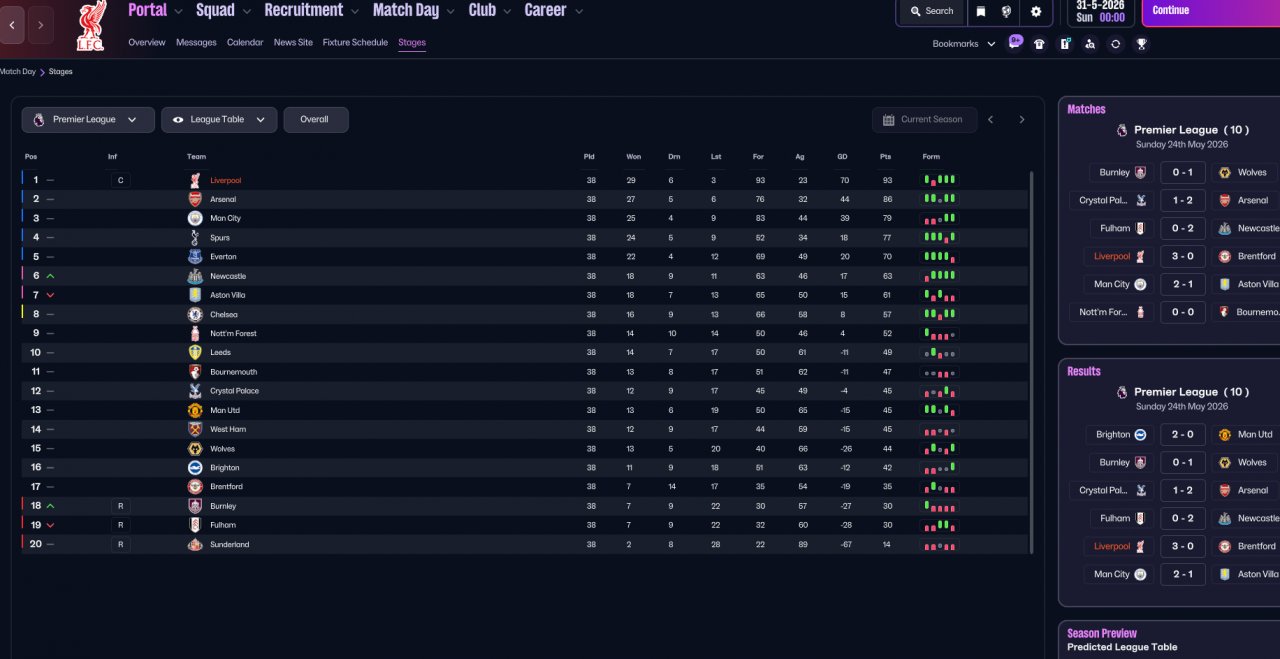Open the Liverpool 3 - 0 score in Matches
The image size is (1280, 659).
1182,256
